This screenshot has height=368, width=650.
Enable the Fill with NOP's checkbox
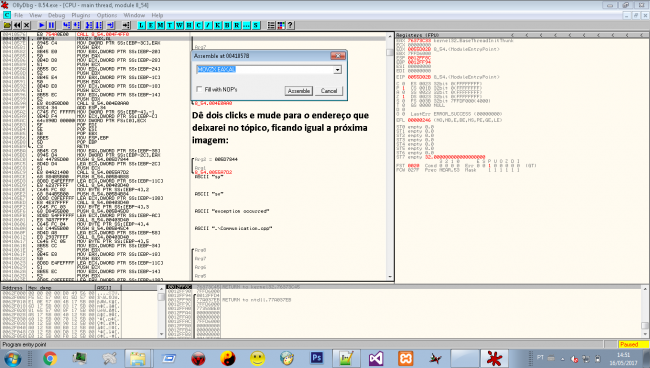(199, 89)
